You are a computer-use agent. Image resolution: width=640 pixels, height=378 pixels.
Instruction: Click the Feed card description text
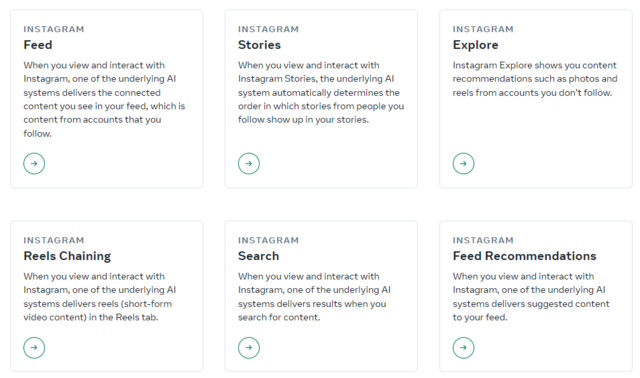pos(104,99)
